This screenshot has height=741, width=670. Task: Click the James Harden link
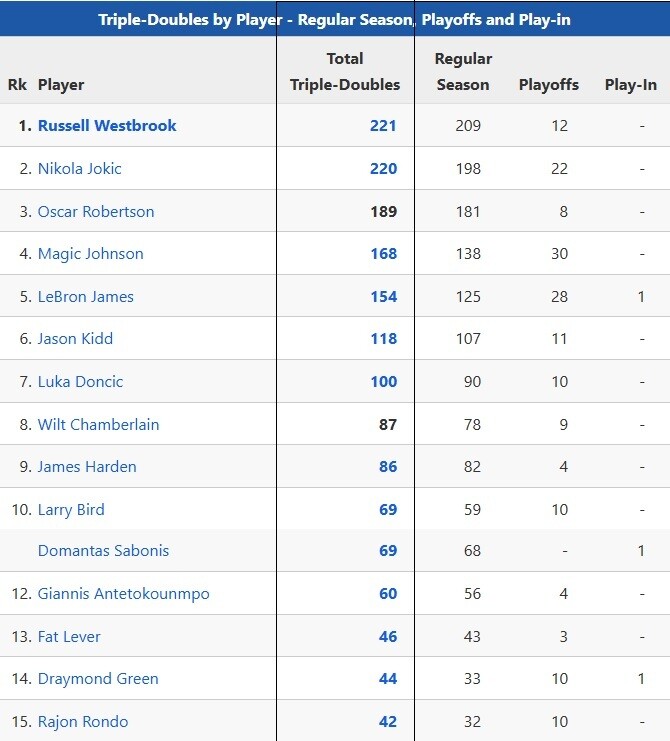[x=87, y=467]
